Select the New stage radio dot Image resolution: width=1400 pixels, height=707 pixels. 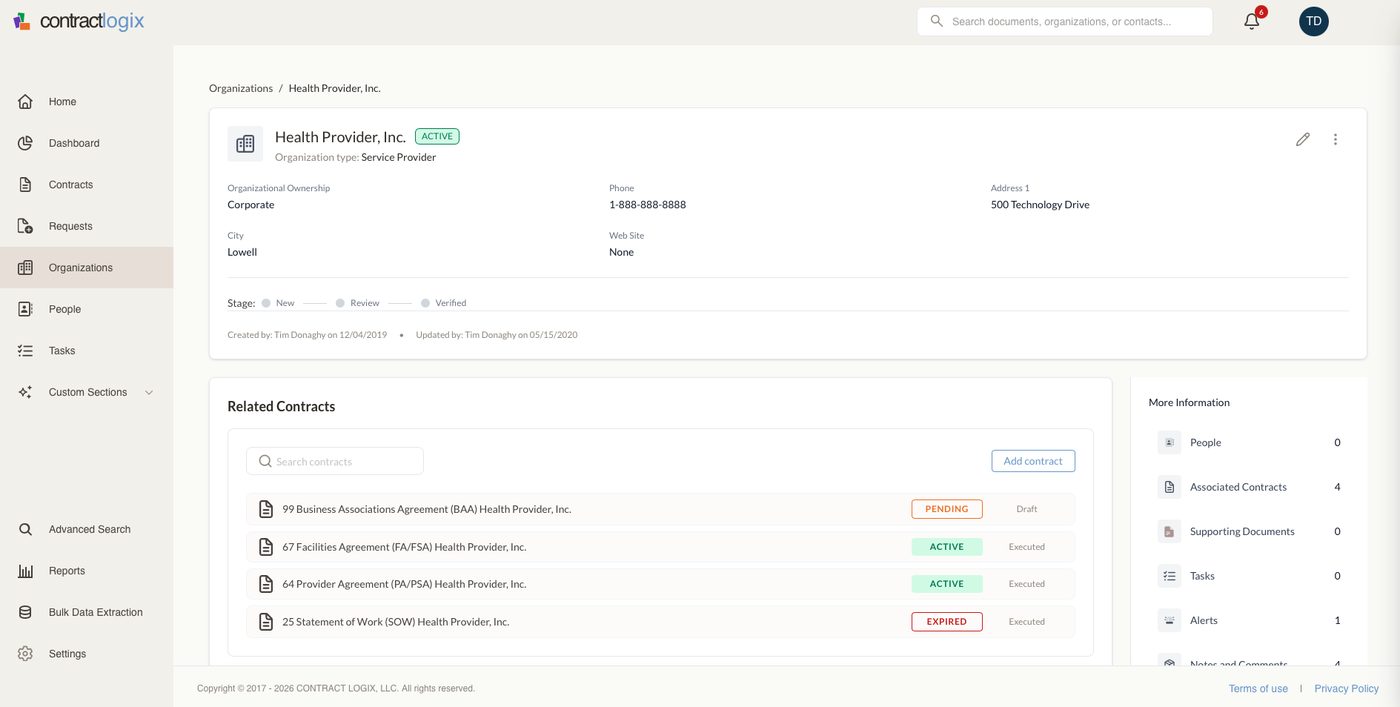pyautogui.click(x=266, y=303)
